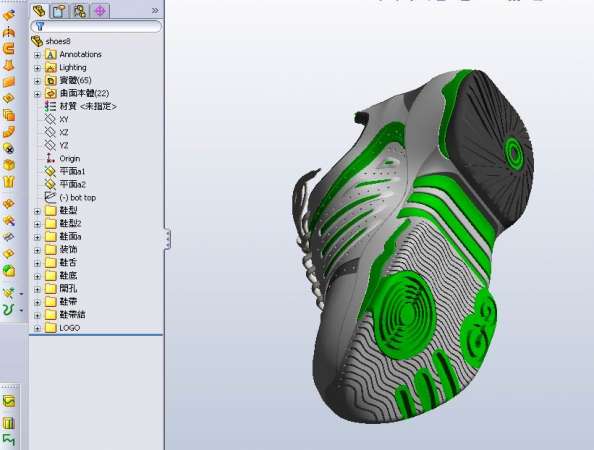The height and width of the screenshot is (450, 594).
Task: Expand the Lighting folder
Action: [x=37, y=68]
